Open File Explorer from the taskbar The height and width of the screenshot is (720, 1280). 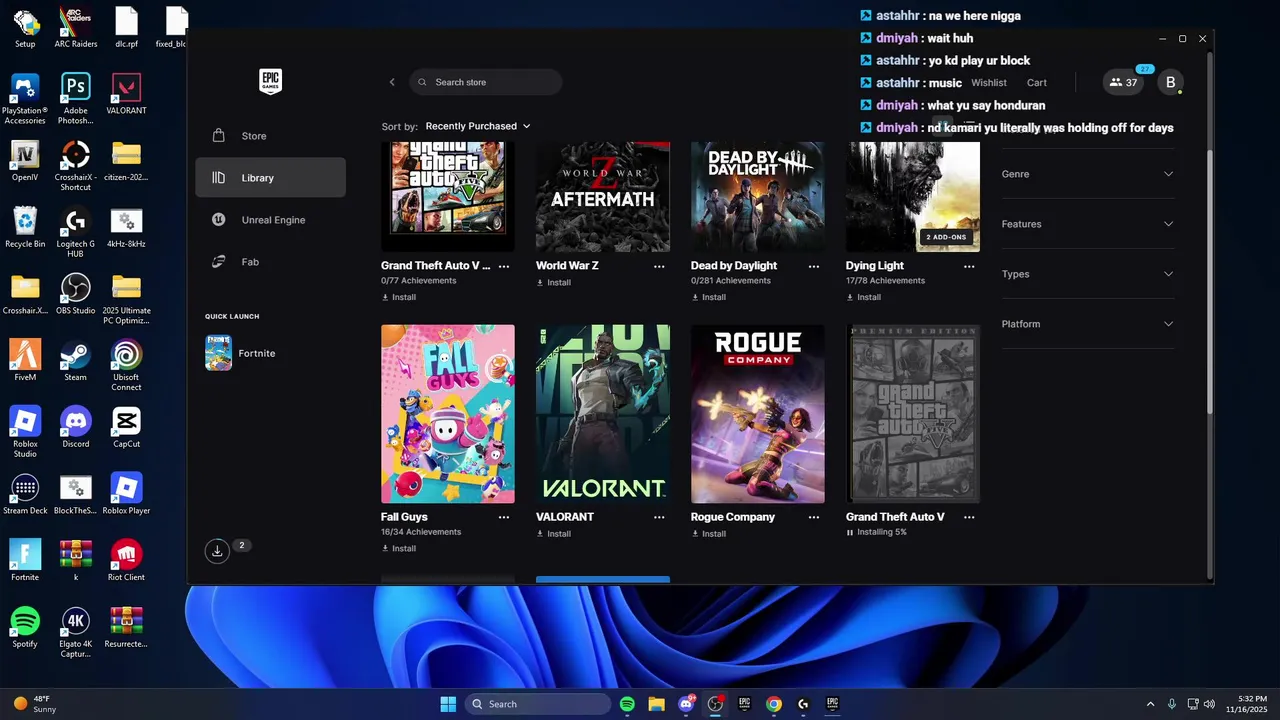click(x=656, y=704)
